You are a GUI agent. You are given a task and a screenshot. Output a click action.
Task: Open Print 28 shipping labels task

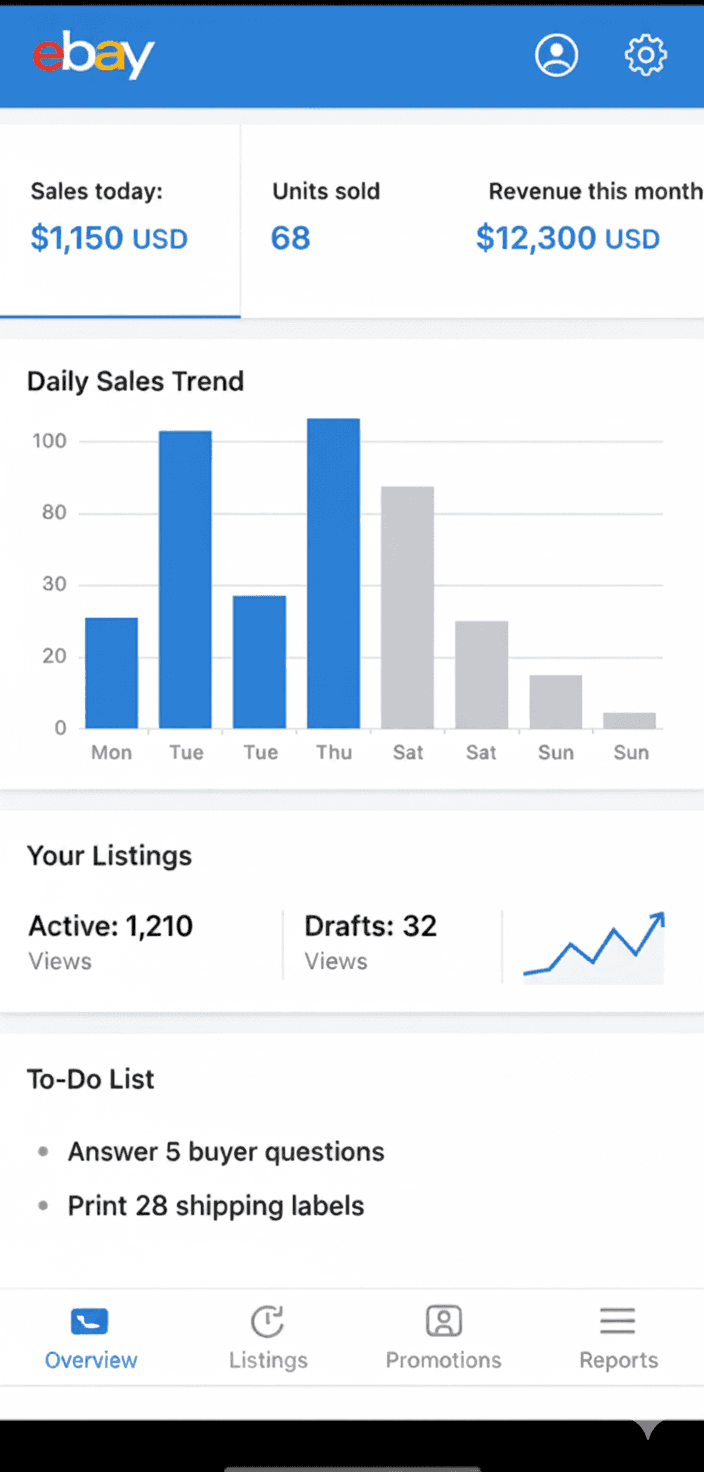(x=216, y=1206)
